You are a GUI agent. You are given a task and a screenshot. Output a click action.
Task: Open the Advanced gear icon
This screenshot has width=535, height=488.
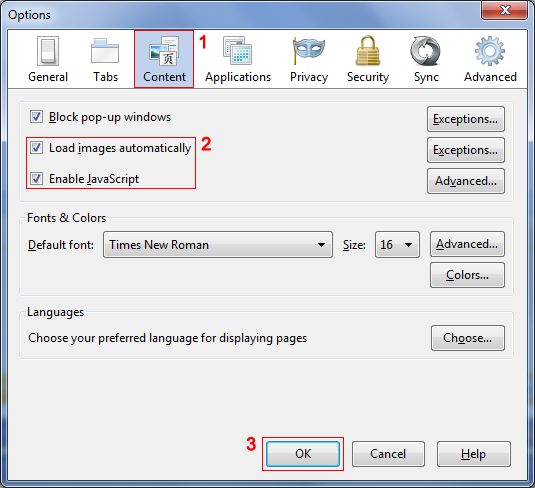click(490, 51)
